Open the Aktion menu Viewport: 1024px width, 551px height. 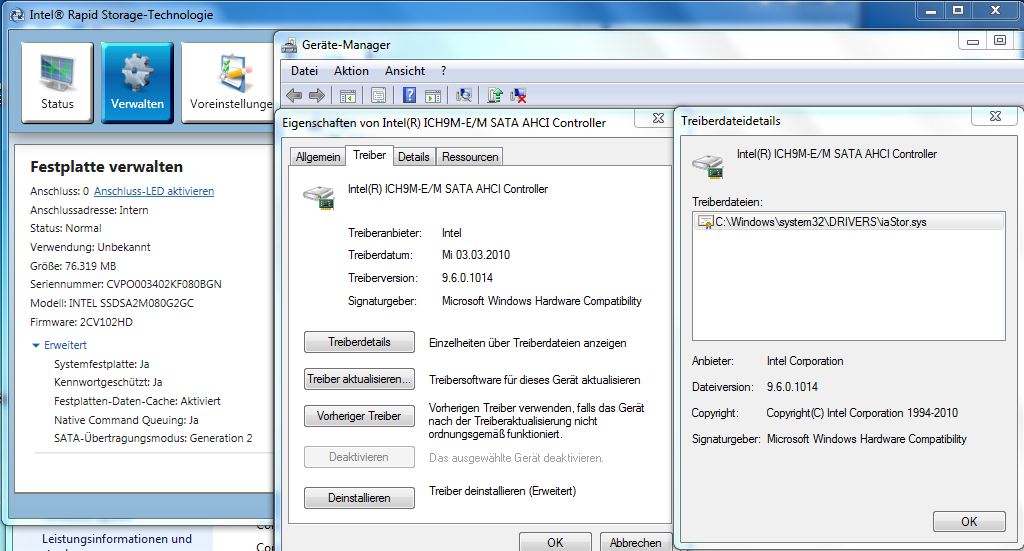coord(351,71)
